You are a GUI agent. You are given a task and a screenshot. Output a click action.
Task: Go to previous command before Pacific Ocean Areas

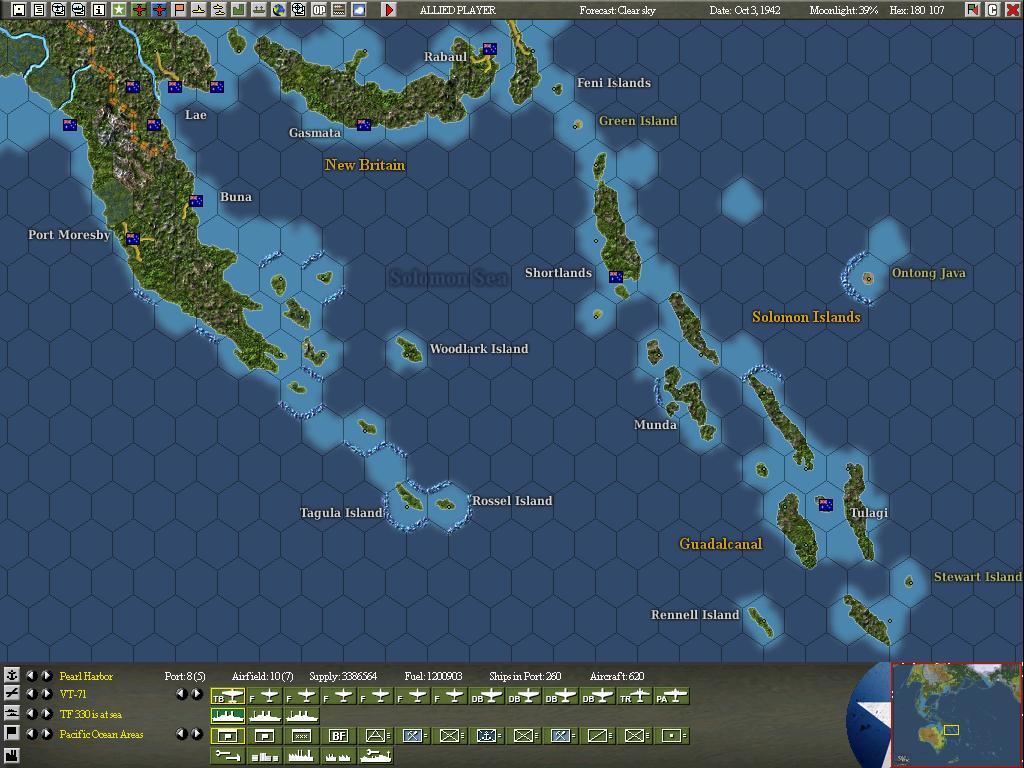(31, 733)
